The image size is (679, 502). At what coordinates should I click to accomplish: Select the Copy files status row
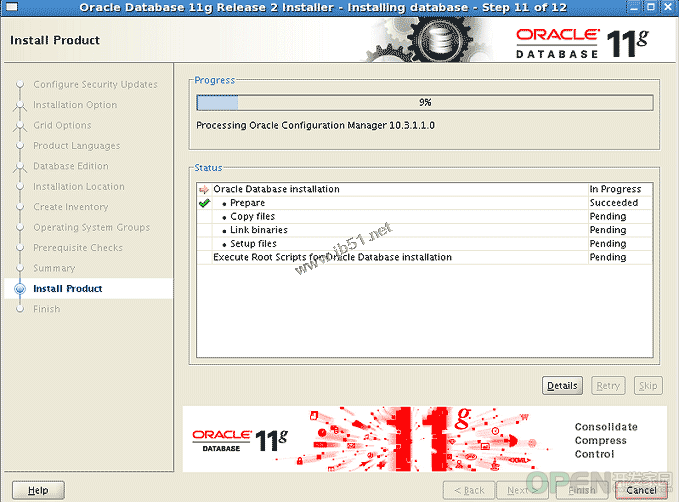[425, 216]
